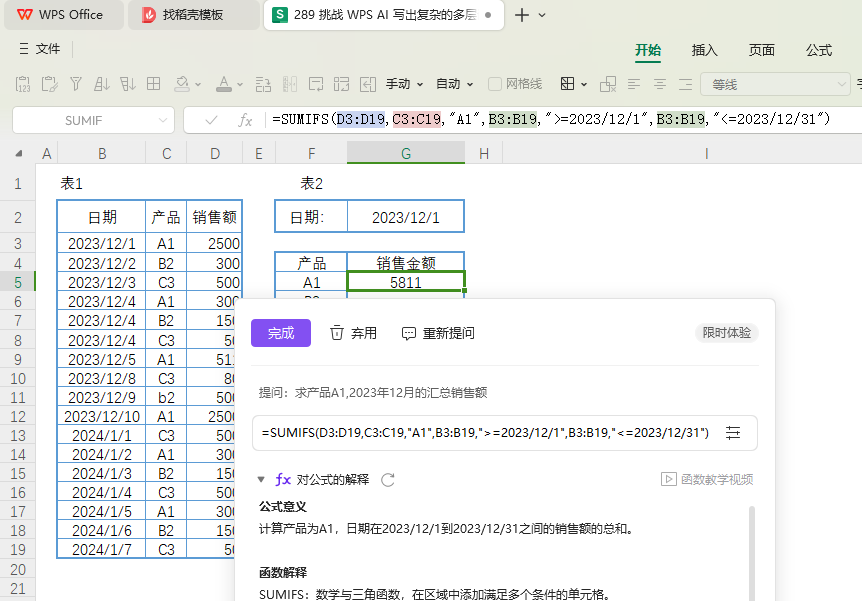Switch to the WPS Office home tab

63,15
